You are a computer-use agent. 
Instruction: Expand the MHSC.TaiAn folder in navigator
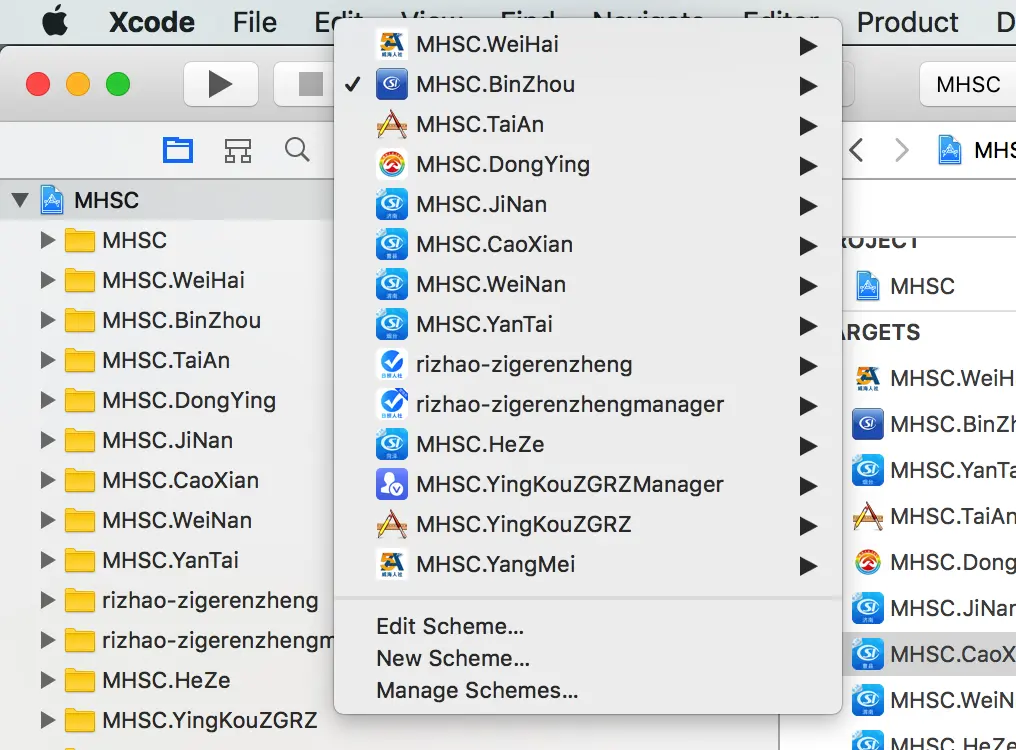(47, 360)
